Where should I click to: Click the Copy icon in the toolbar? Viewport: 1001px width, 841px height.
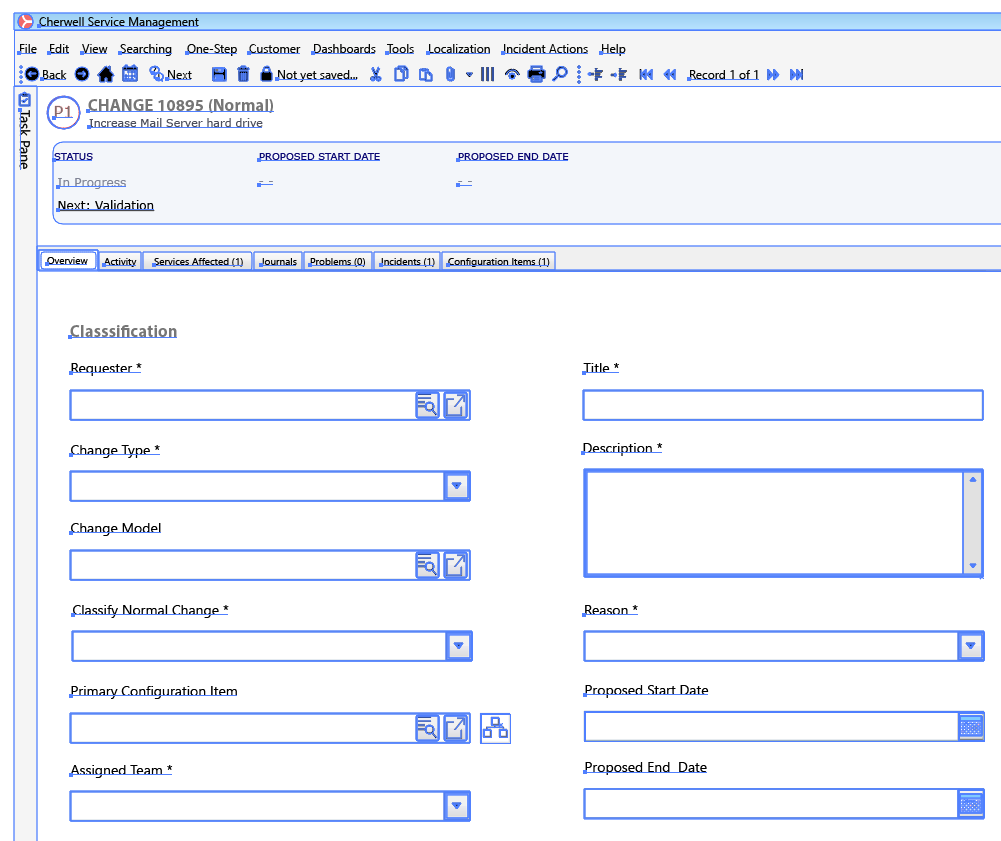(401, 74)
